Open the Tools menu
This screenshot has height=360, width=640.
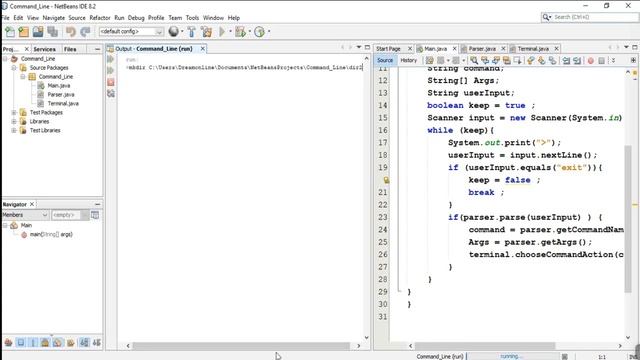[192, 18]
